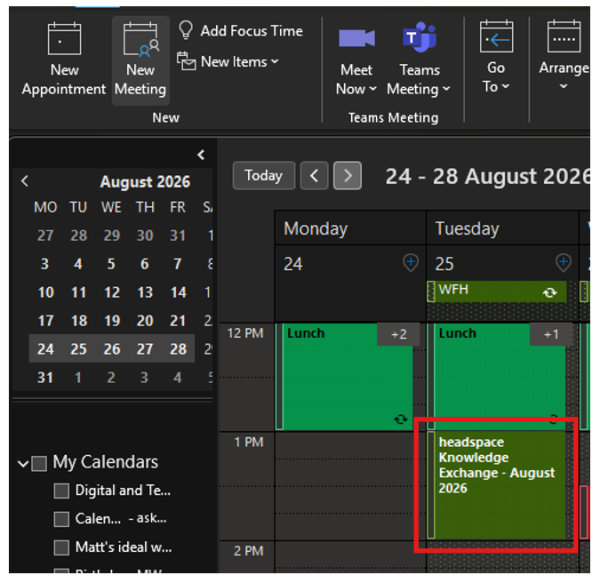600x583 pixels.
Task: Select August 17 in mini calendar
Action: 46,321
